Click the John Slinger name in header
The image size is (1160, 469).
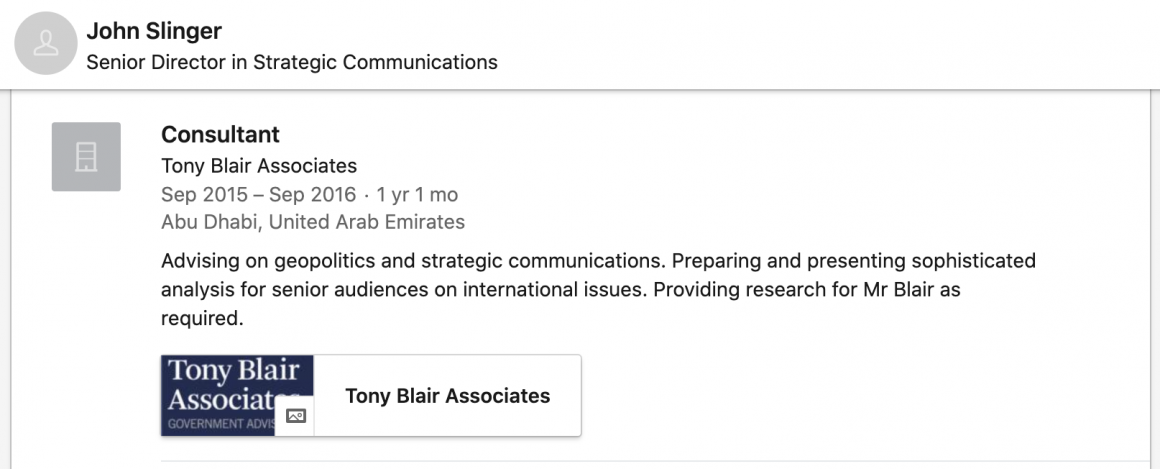pyautogui.click(x=154, y=31)
